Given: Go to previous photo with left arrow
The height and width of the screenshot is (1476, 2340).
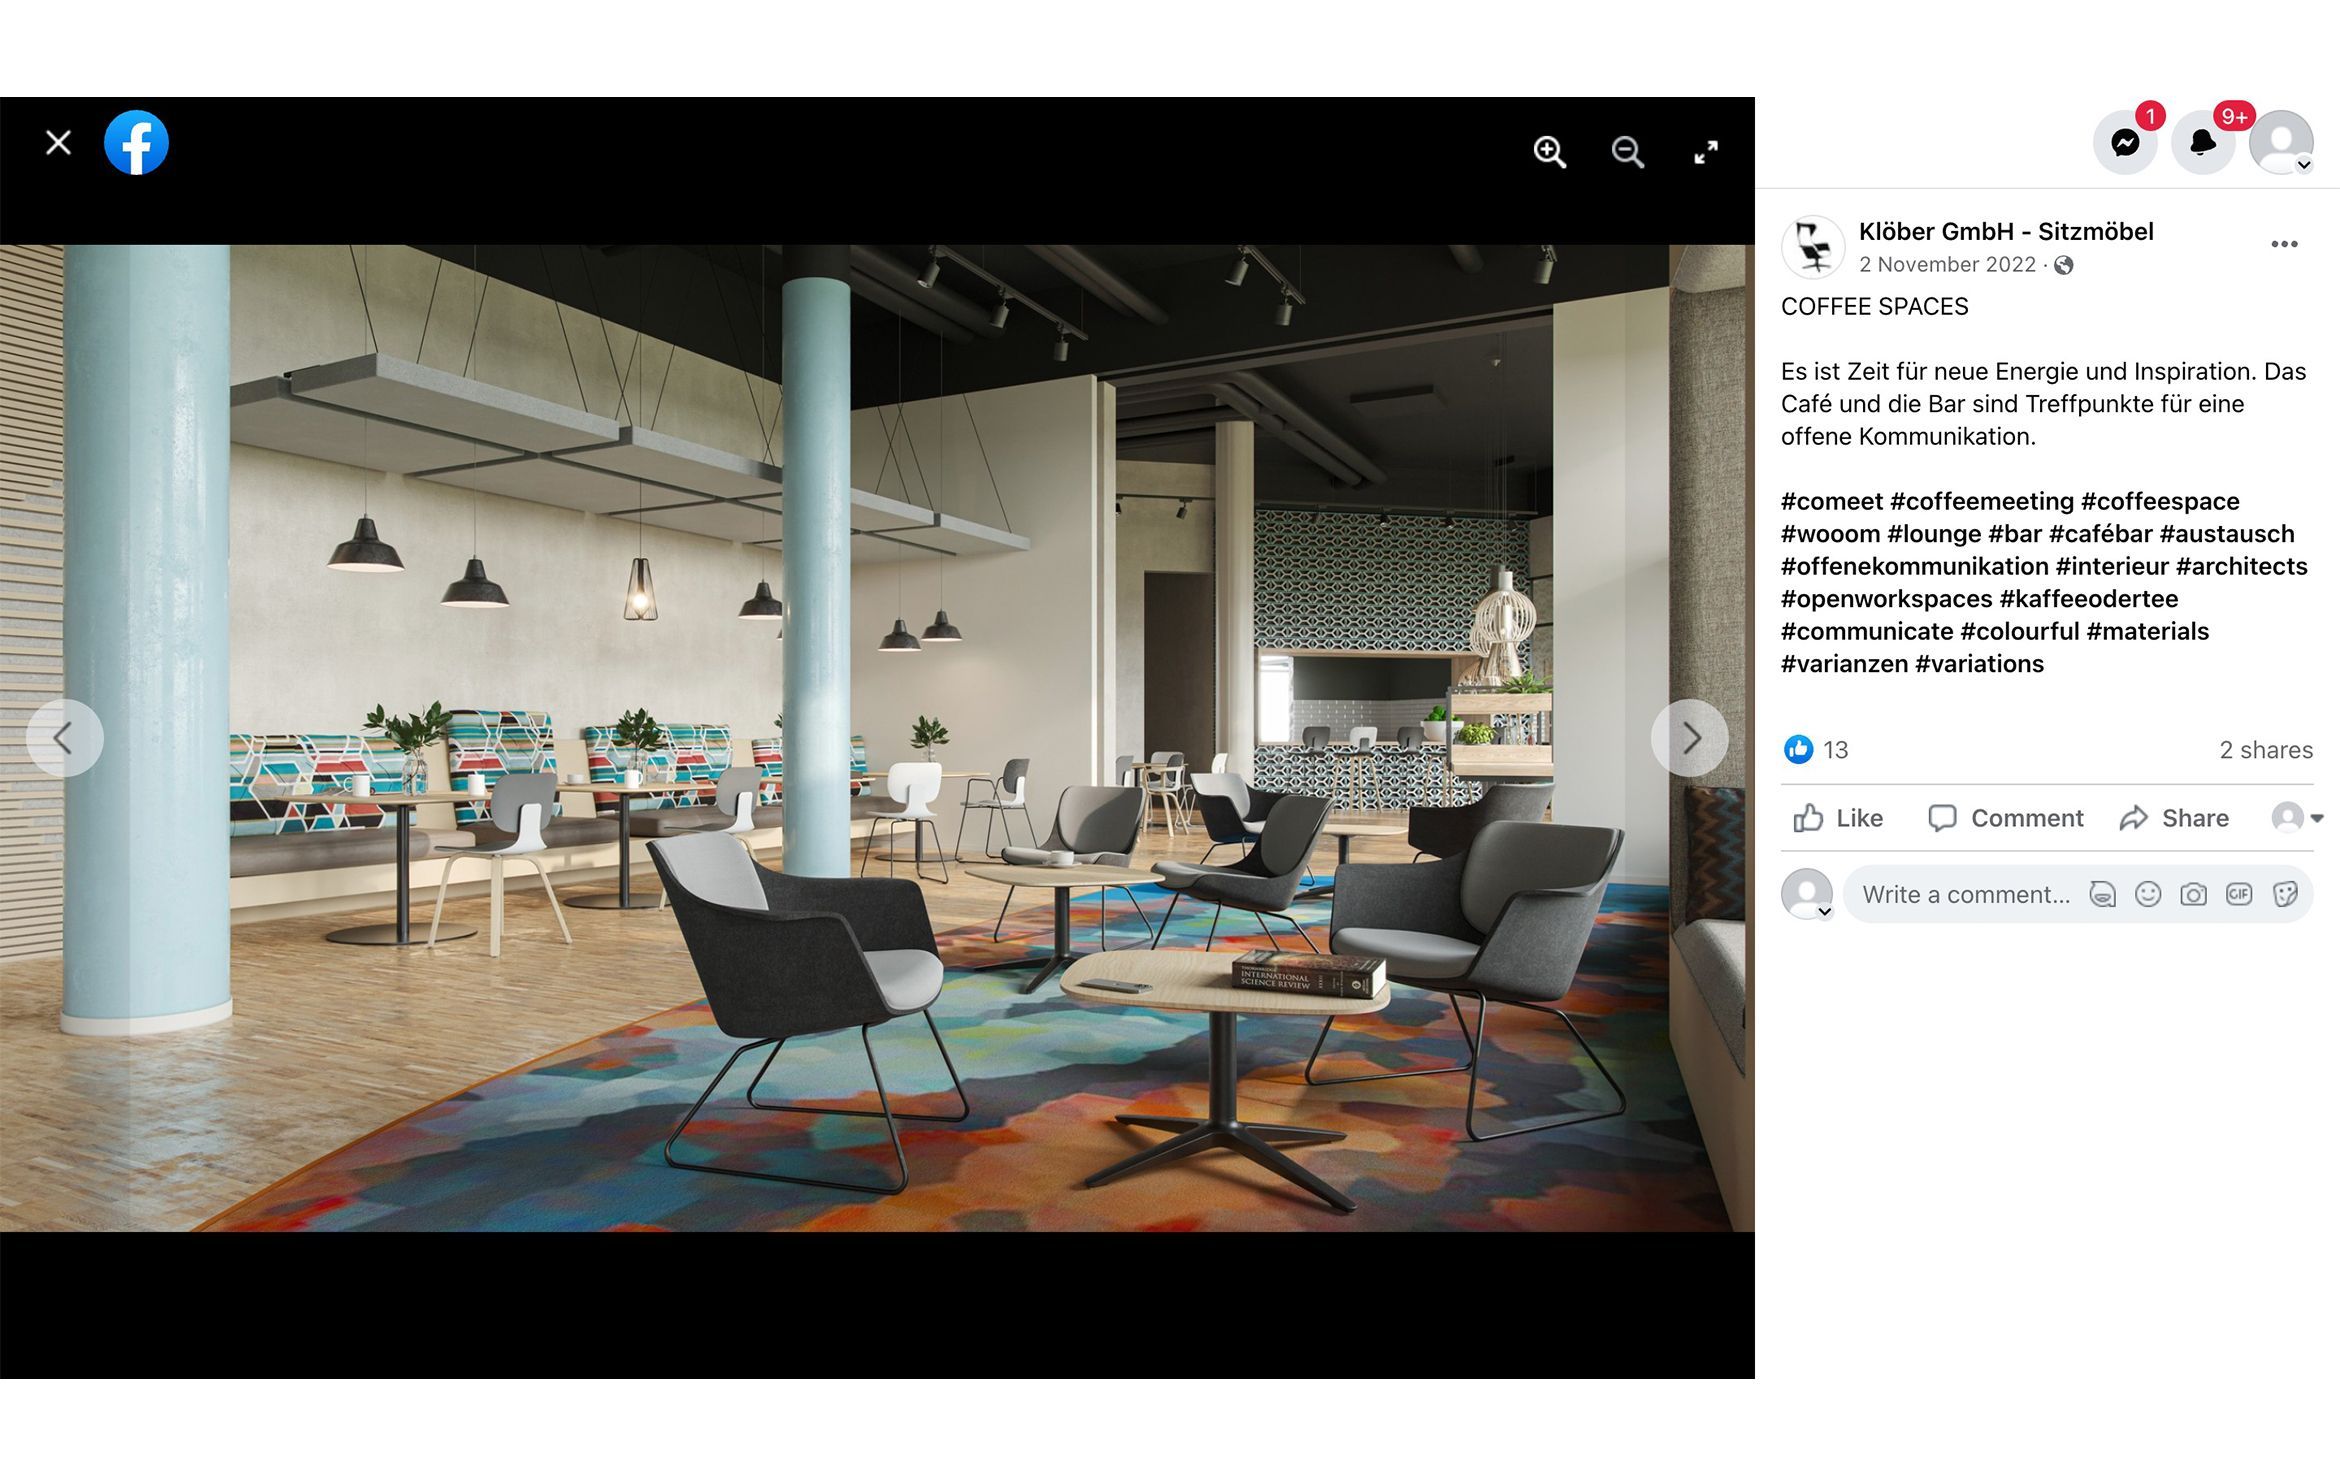Looking at the screenshot, I should pyautogui.click(x=65, y=738).
